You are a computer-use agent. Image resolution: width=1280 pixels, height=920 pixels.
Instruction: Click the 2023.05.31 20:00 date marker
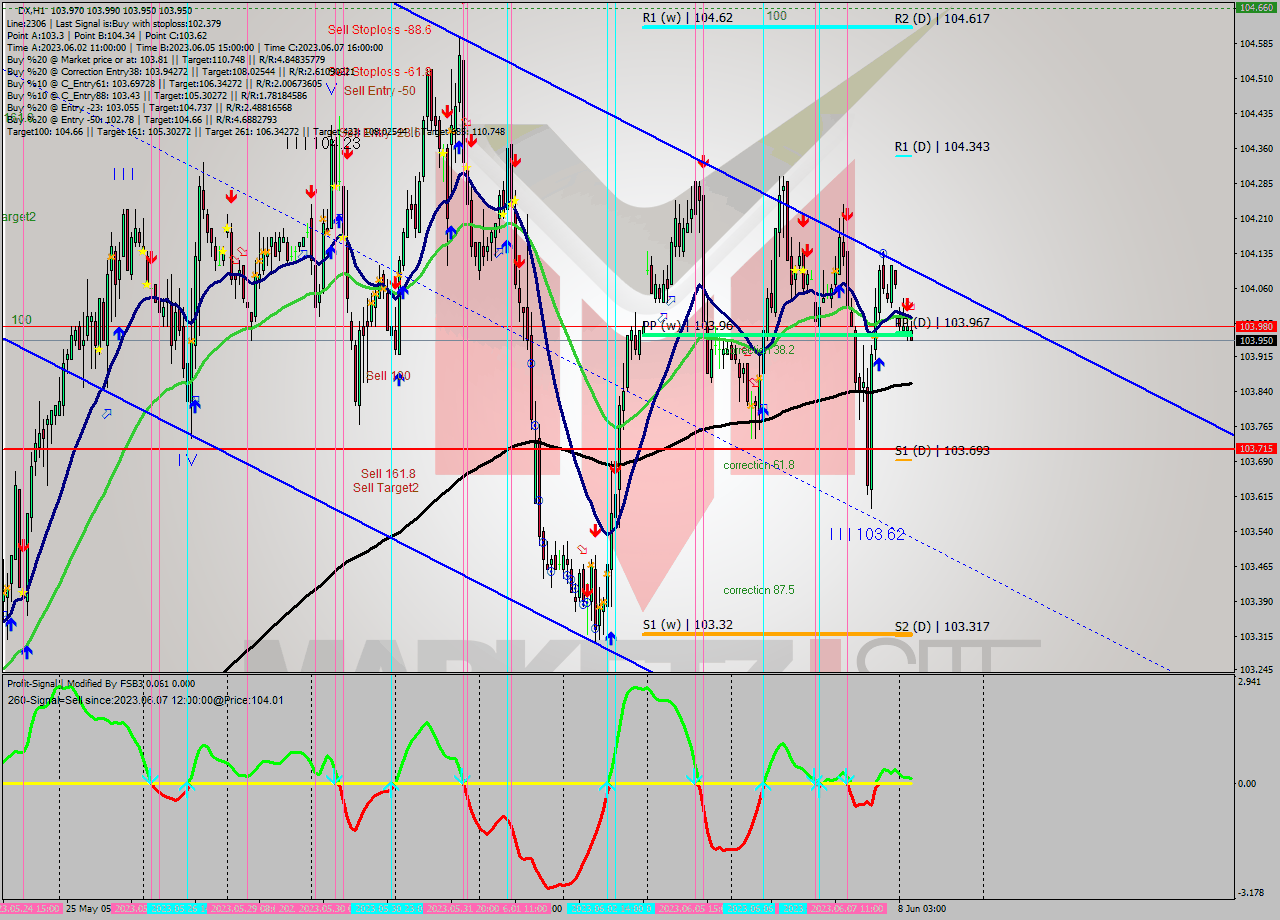(x=463, y=909)
